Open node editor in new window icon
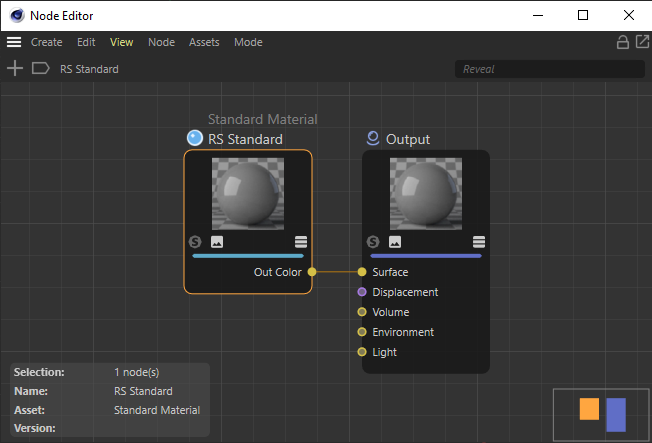Screen dimensions: 652x443 click(642, 42)
